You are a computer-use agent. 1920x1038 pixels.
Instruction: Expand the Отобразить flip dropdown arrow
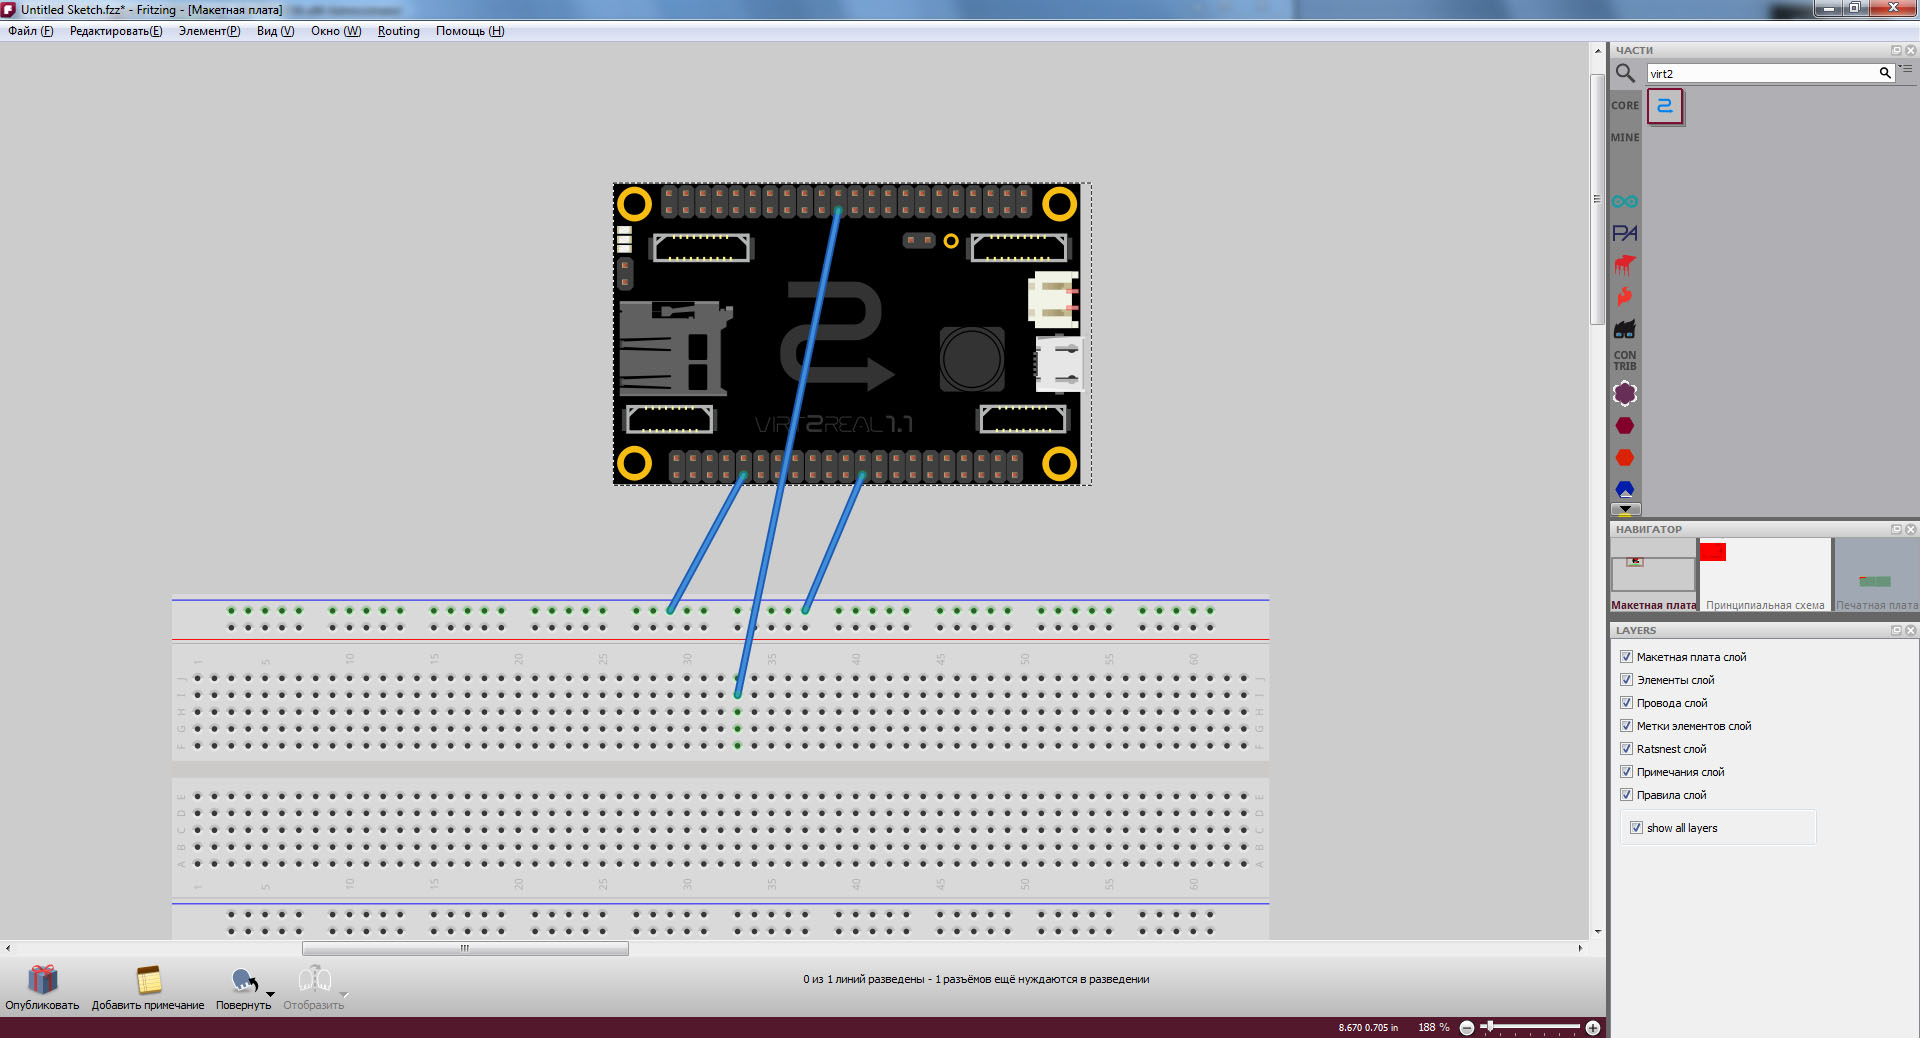point(343,994)
